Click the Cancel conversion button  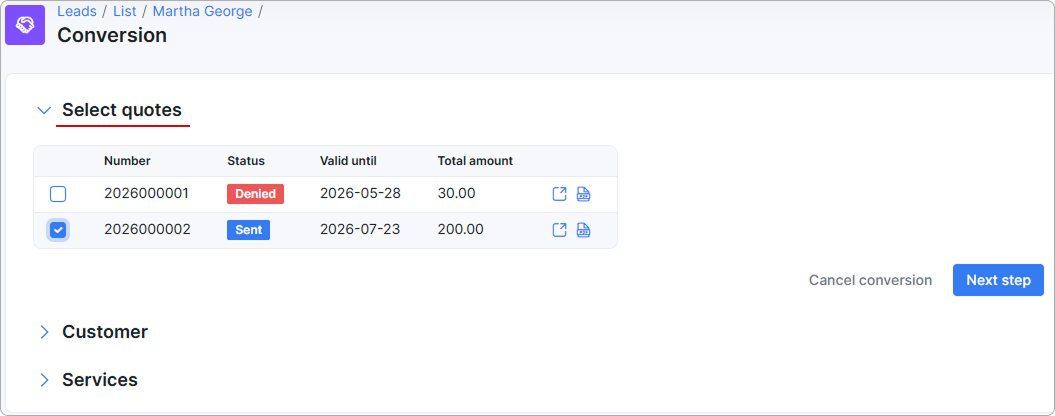[x=870, y=280]
